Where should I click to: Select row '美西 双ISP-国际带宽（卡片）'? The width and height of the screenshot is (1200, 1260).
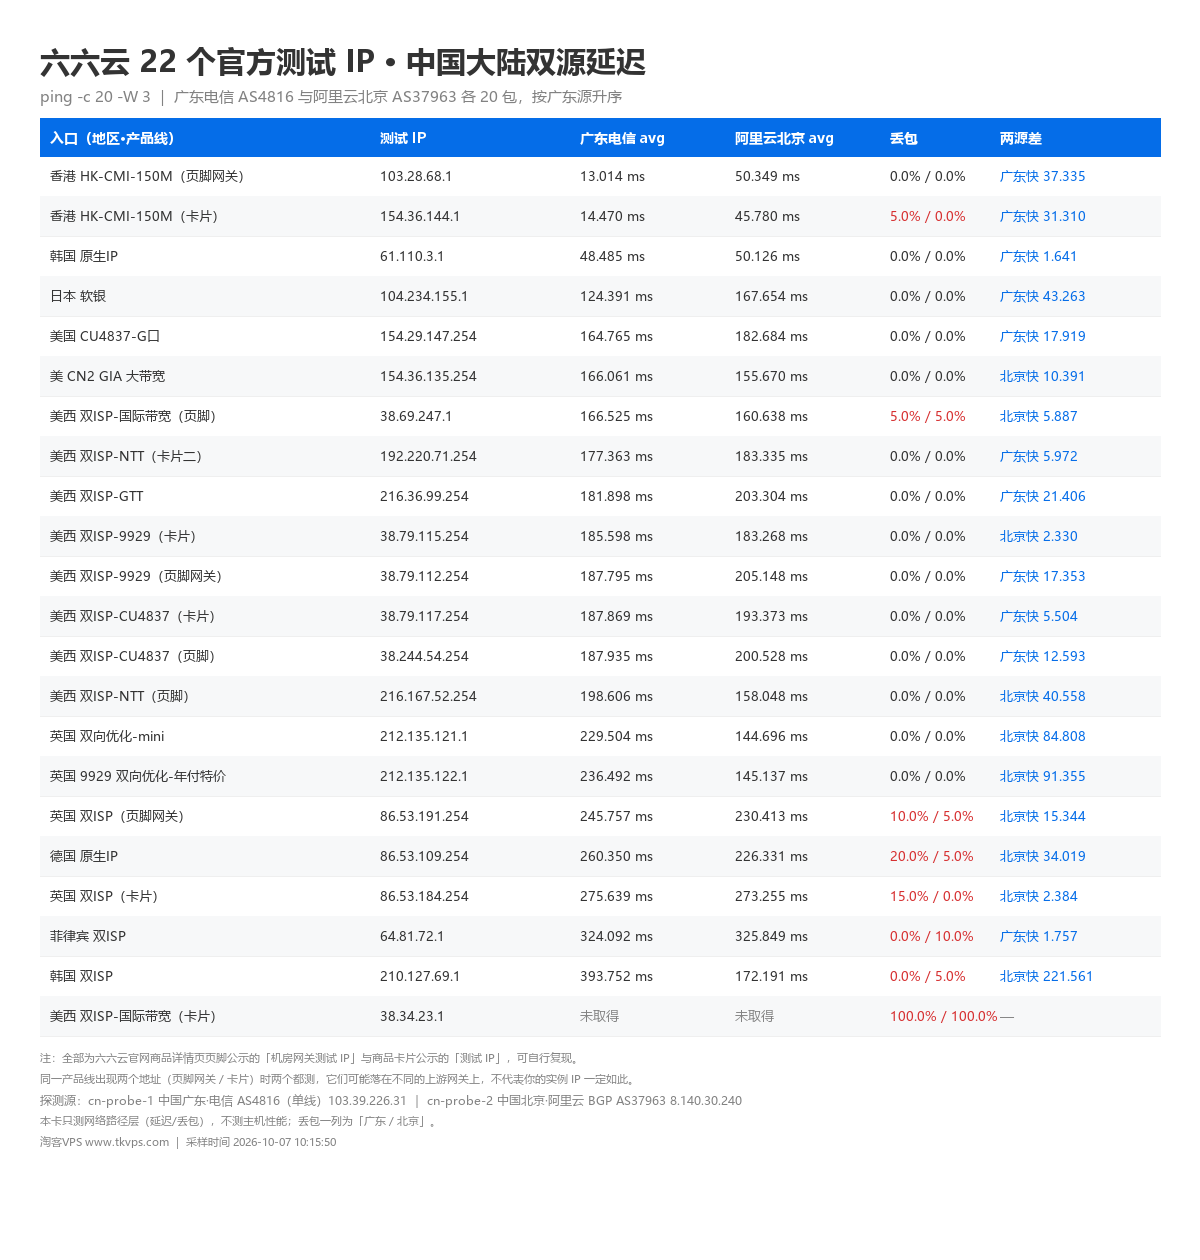click(x=600, y=1016)
